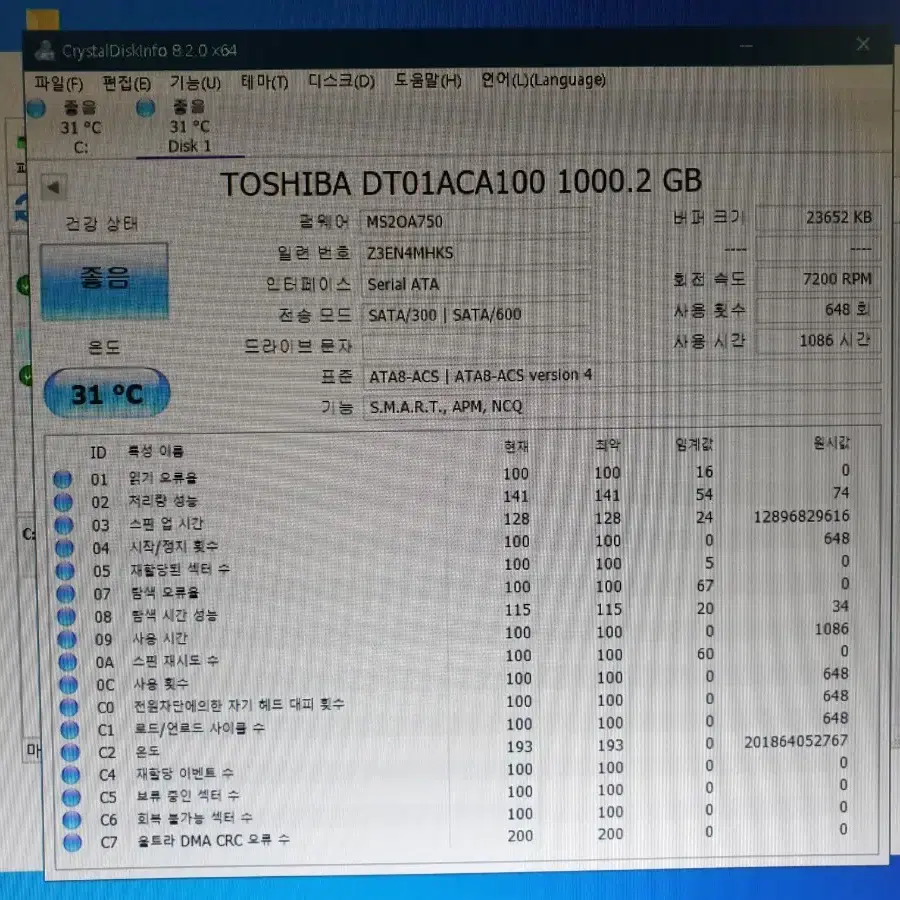Click the 23652 KB buffer size value

[818, 218]
